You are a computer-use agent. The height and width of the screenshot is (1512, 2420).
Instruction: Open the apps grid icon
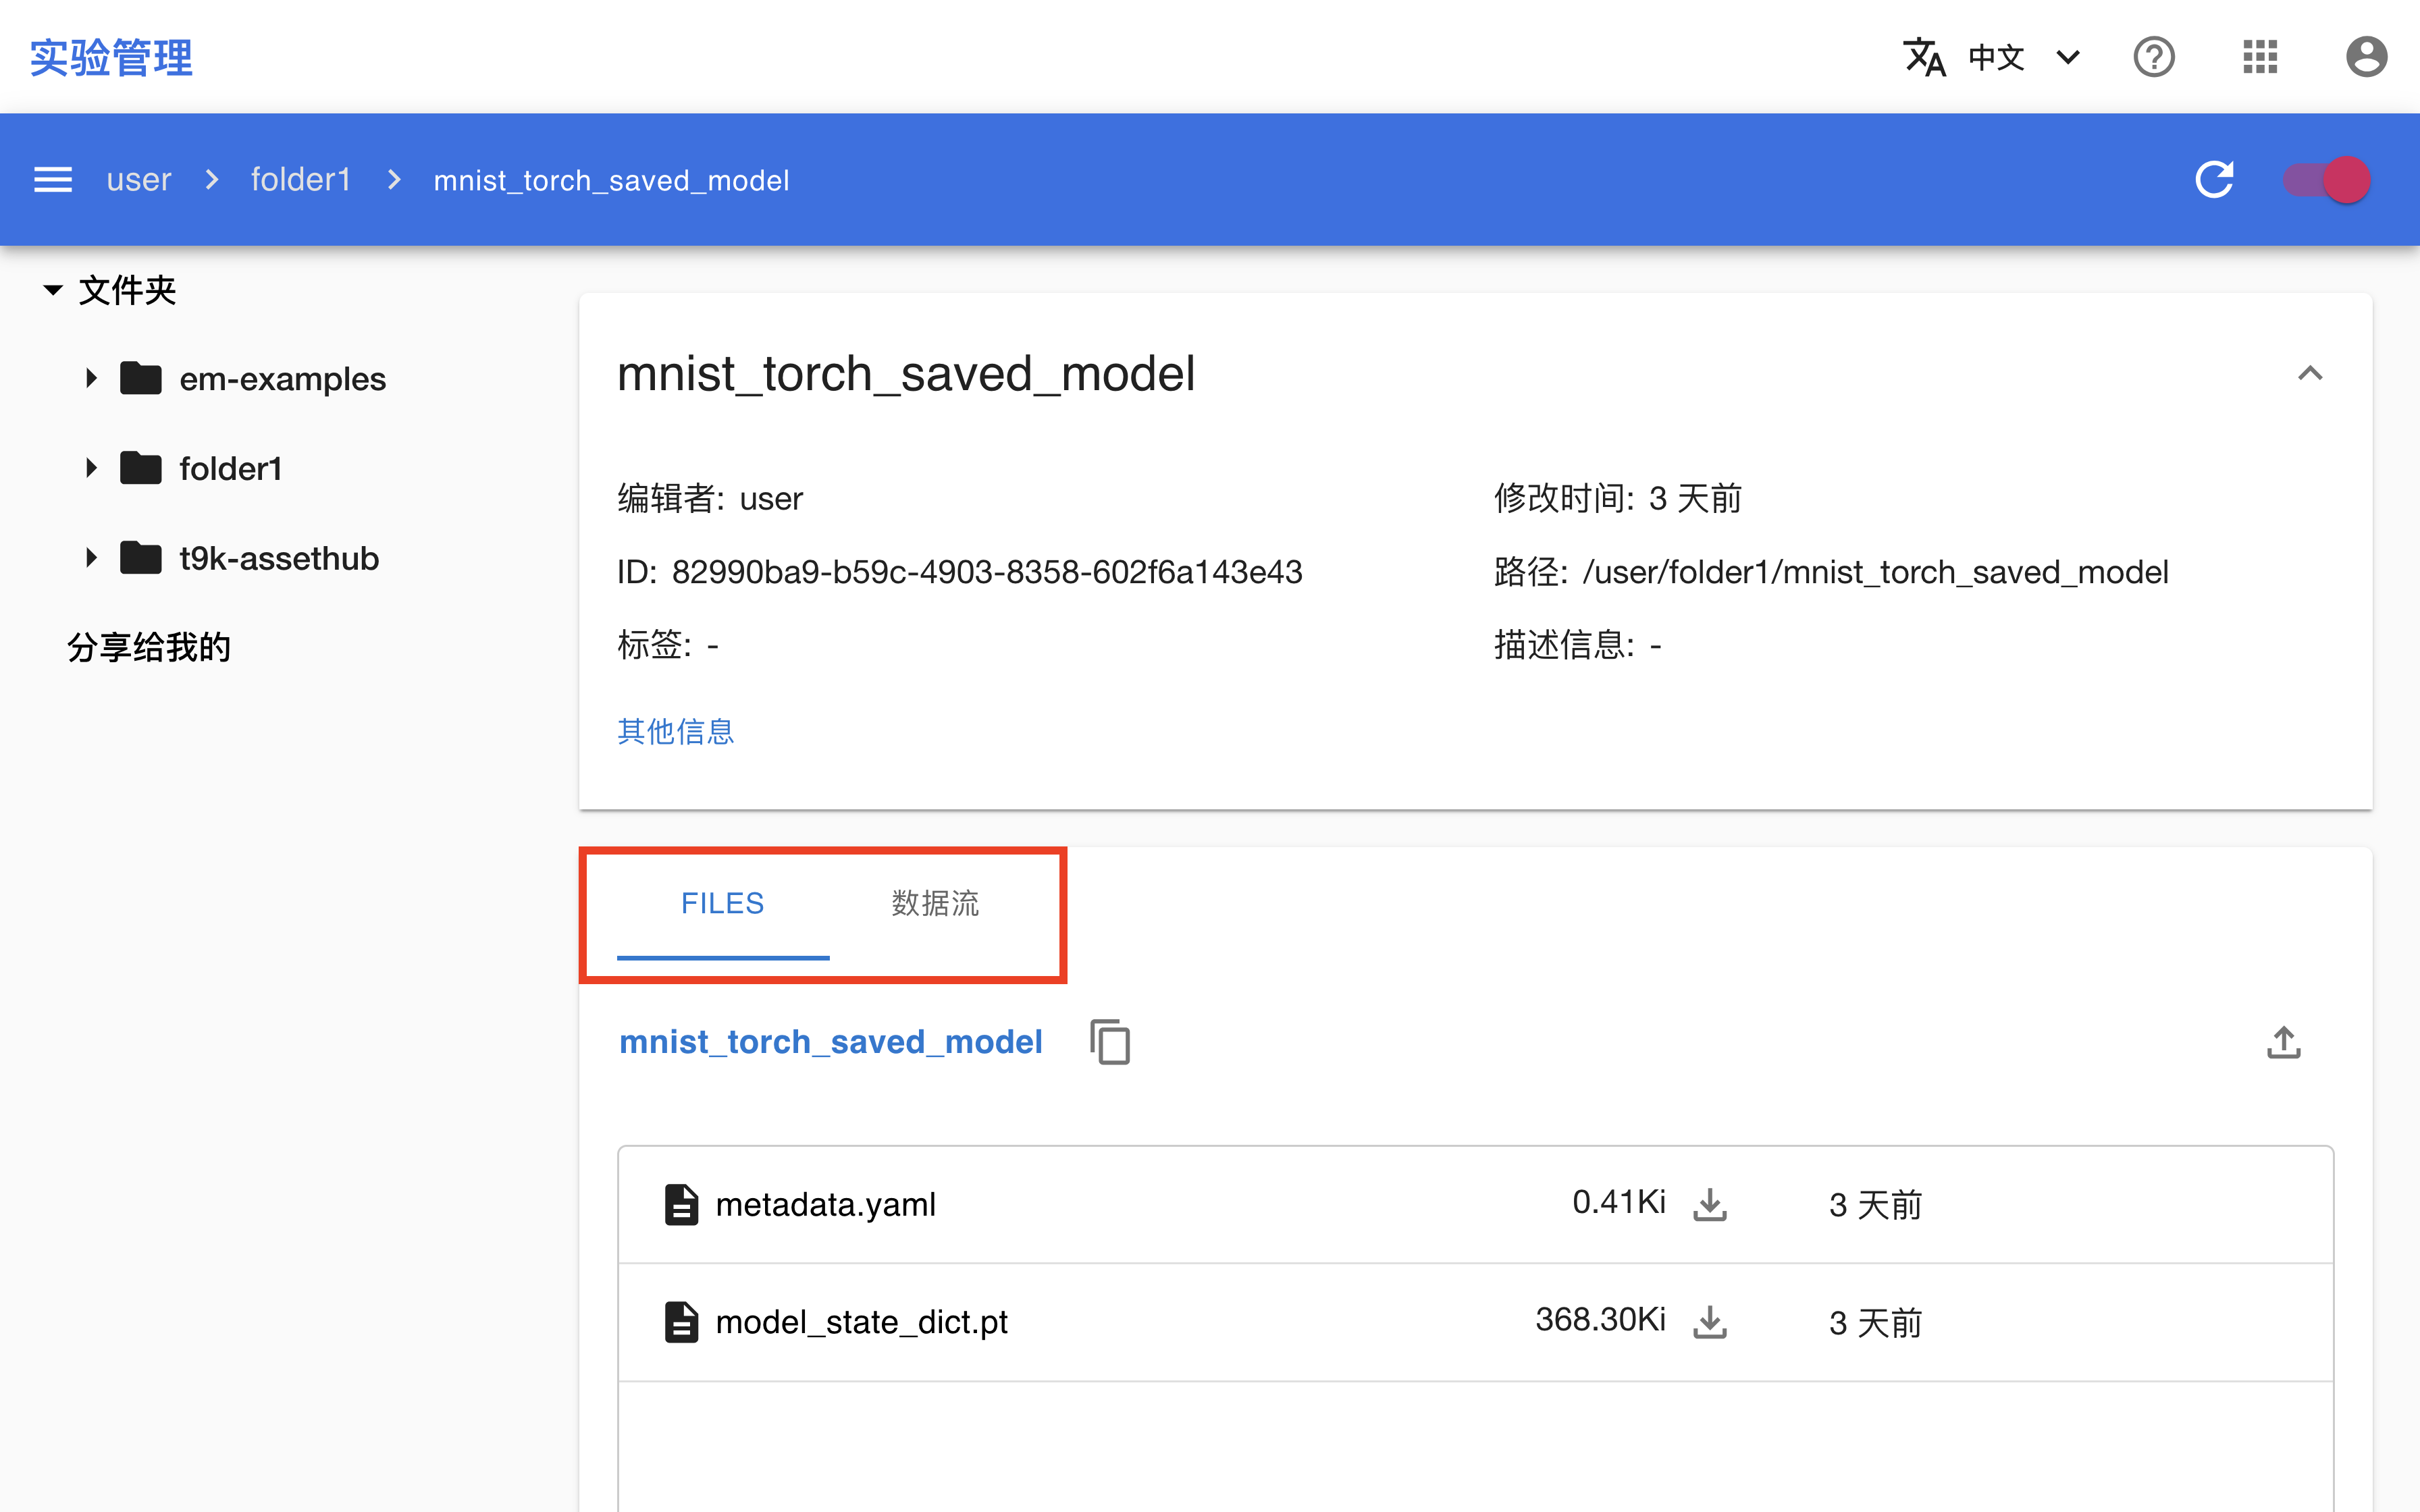(2260, 57)
